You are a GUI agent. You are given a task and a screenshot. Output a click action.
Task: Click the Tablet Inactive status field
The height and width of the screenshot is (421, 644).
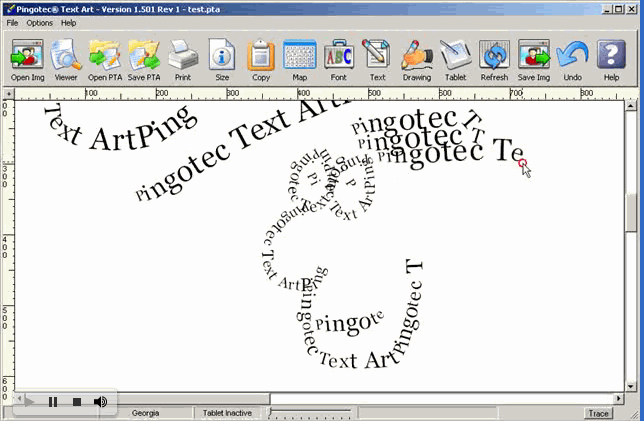click(227, 413)
